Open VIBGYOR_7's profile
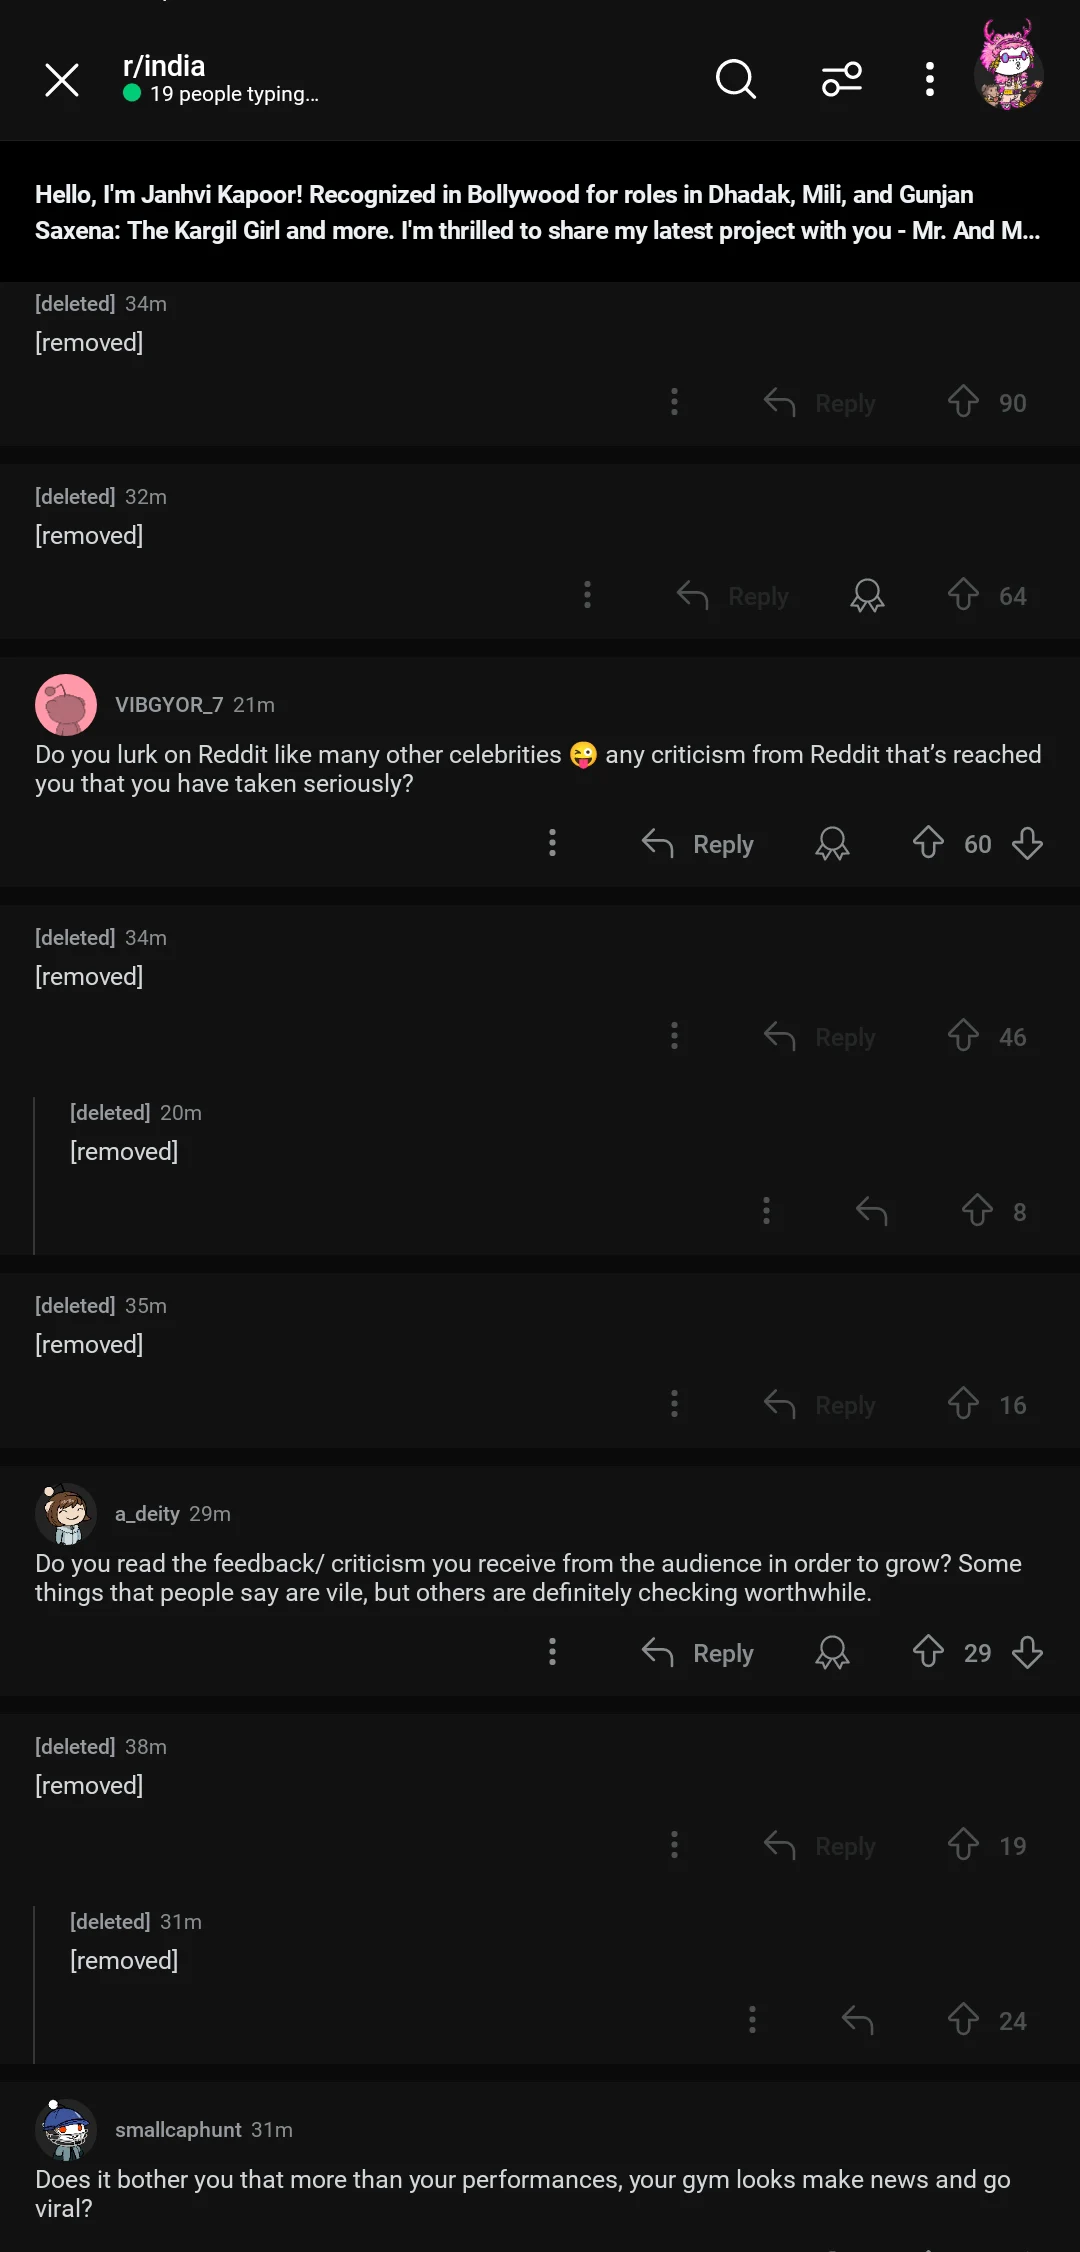The width and height of the screenshot is (1080, 2252). tap(170, 704)
